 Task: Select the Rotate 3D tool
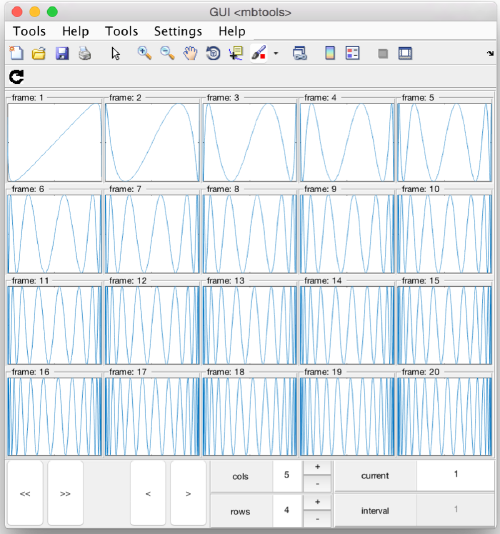[213, 53]
